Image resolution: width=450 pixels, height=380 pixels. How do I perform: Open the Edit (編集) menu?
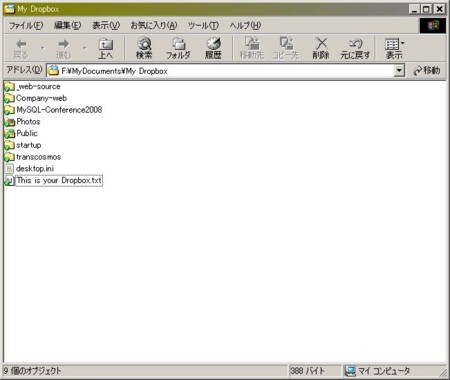[68, 25]
